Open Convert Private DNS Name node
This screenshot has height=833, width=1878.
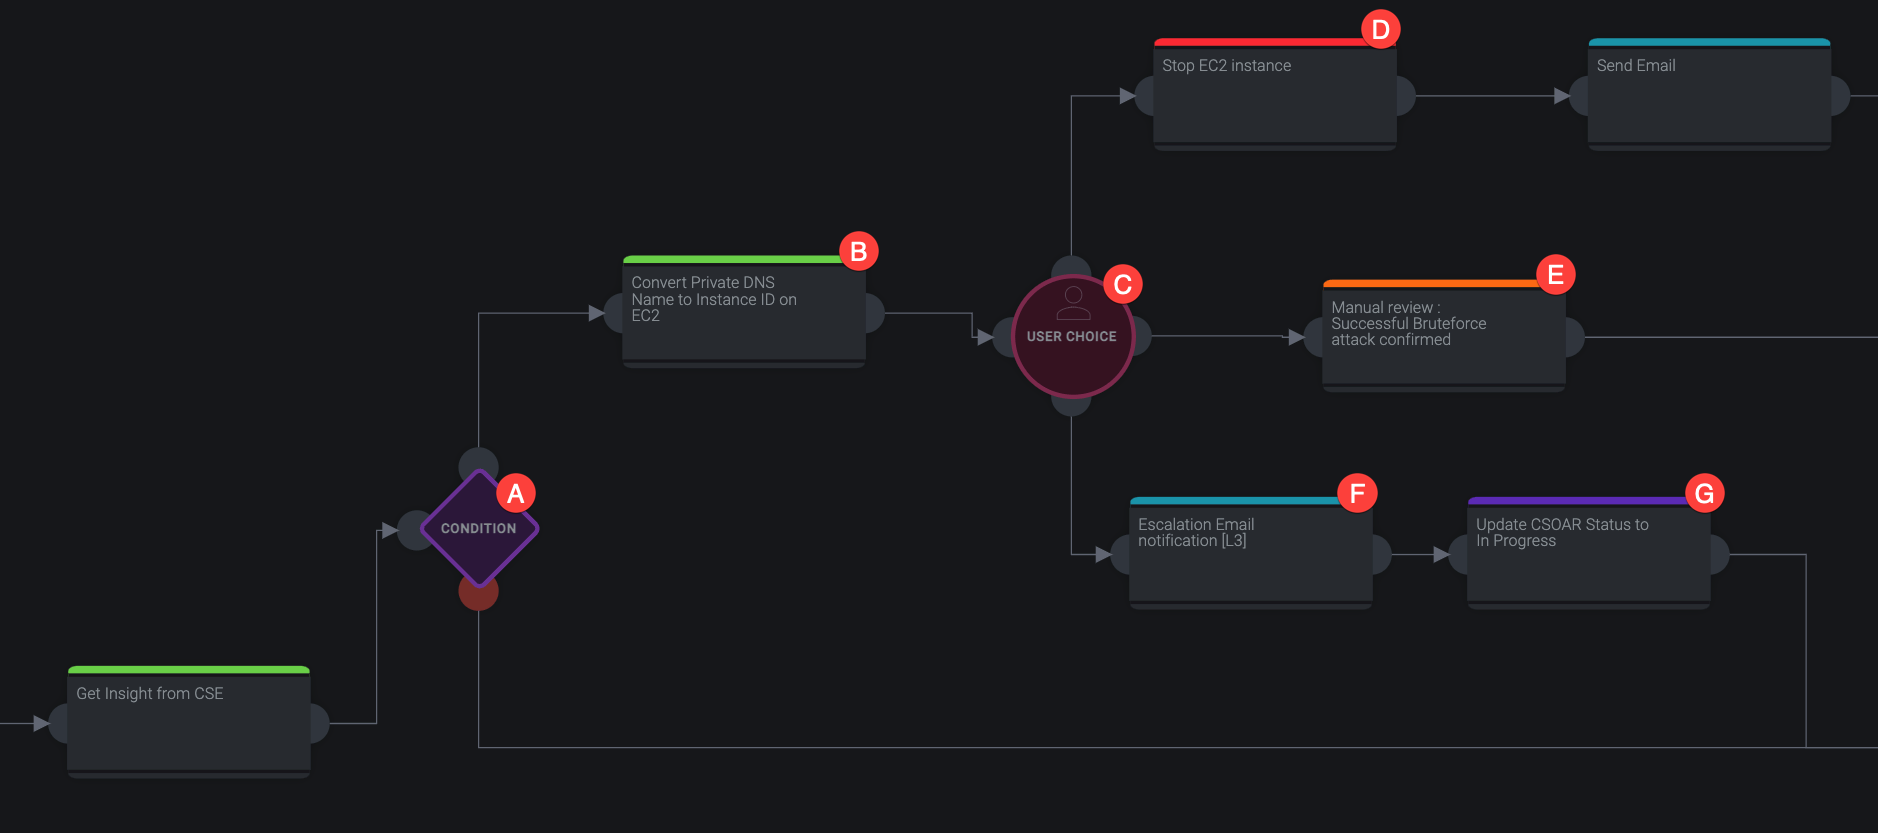[743, 313]
